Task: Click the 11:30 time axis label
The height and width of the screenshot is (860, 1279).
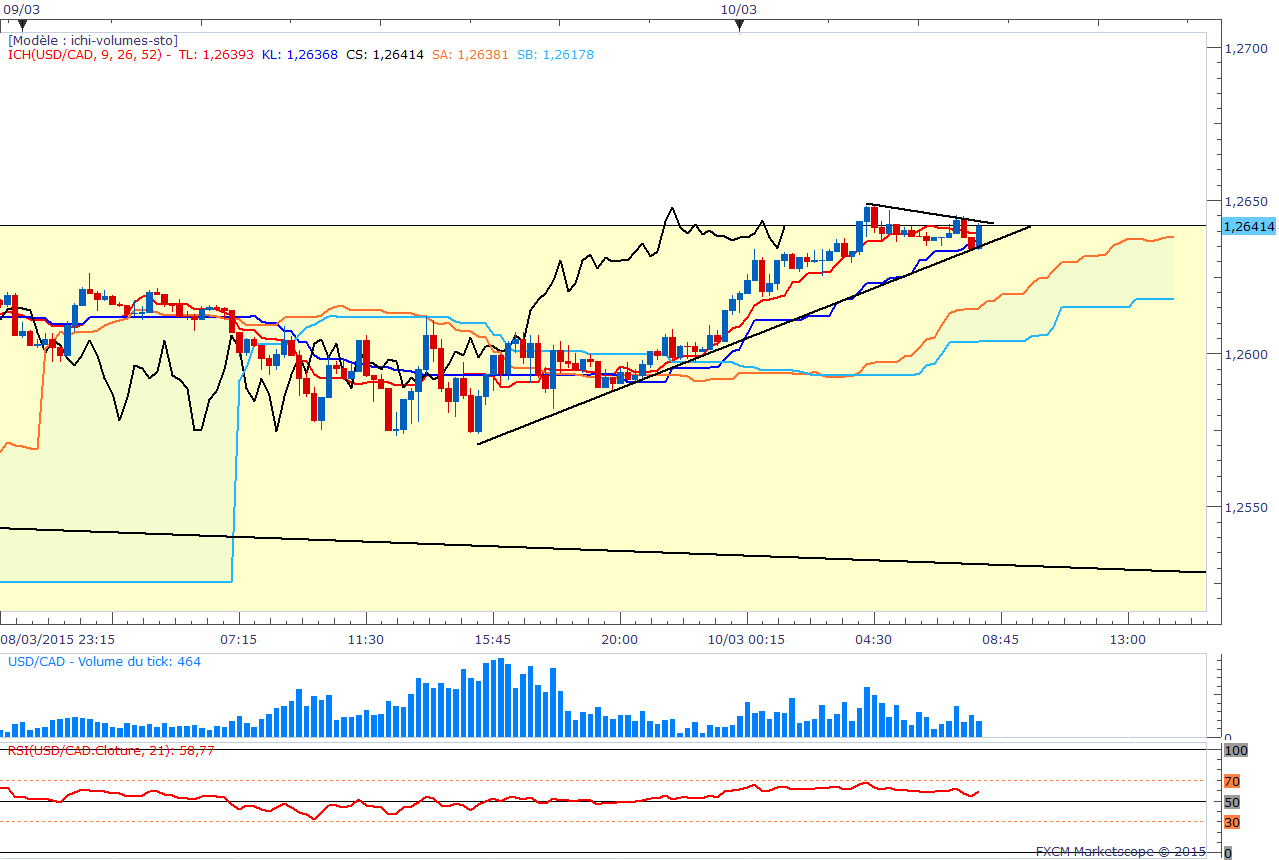Action: pyautogui.click(x=366, y=639)
